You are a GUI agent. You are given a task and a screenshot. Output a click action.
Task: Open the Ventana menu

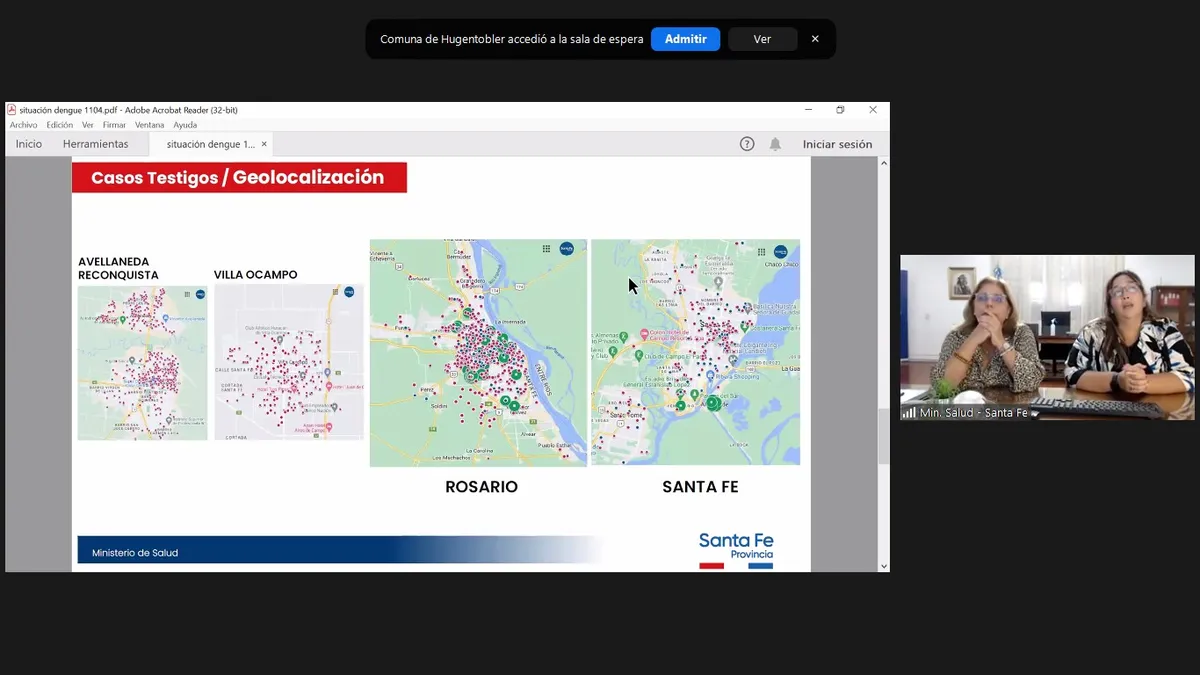[x=149, y=124]
